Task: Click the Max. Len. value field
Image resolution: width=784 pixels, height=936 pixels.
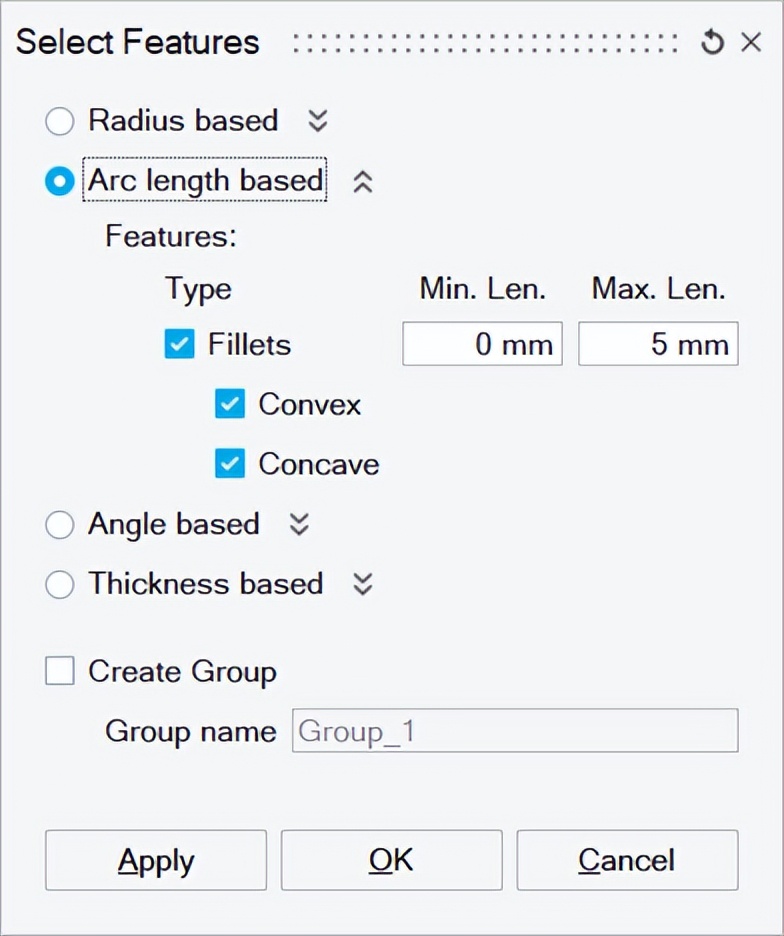Action: pyautogui.click(x=658, y=344)
